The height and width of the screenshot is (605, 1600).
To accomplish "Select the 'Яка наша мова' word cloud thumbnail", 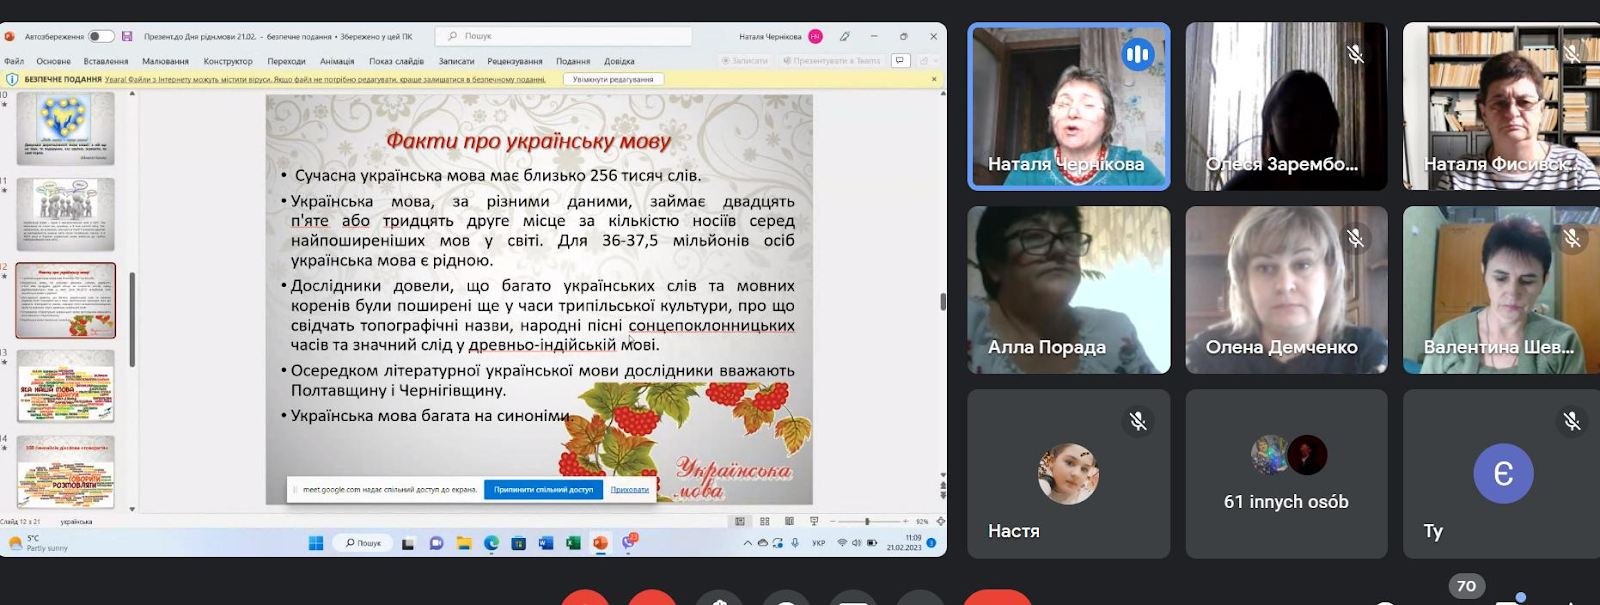I will click(x=66, y=386).
